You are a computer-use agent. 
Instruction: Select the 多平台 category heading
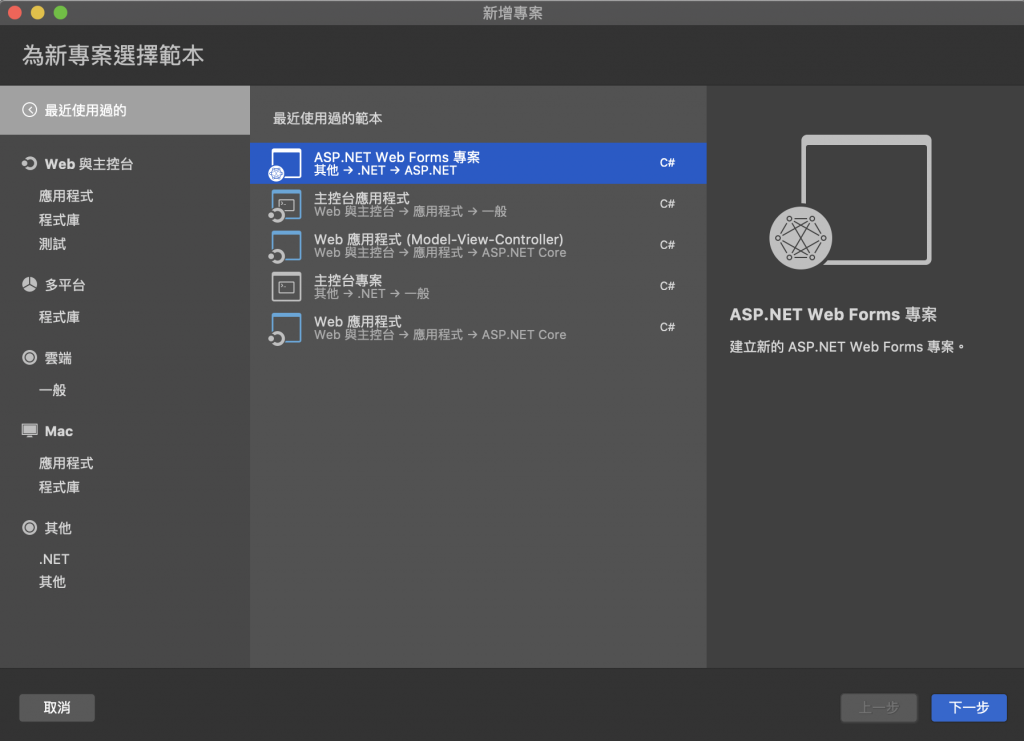(x=65, y=285)
